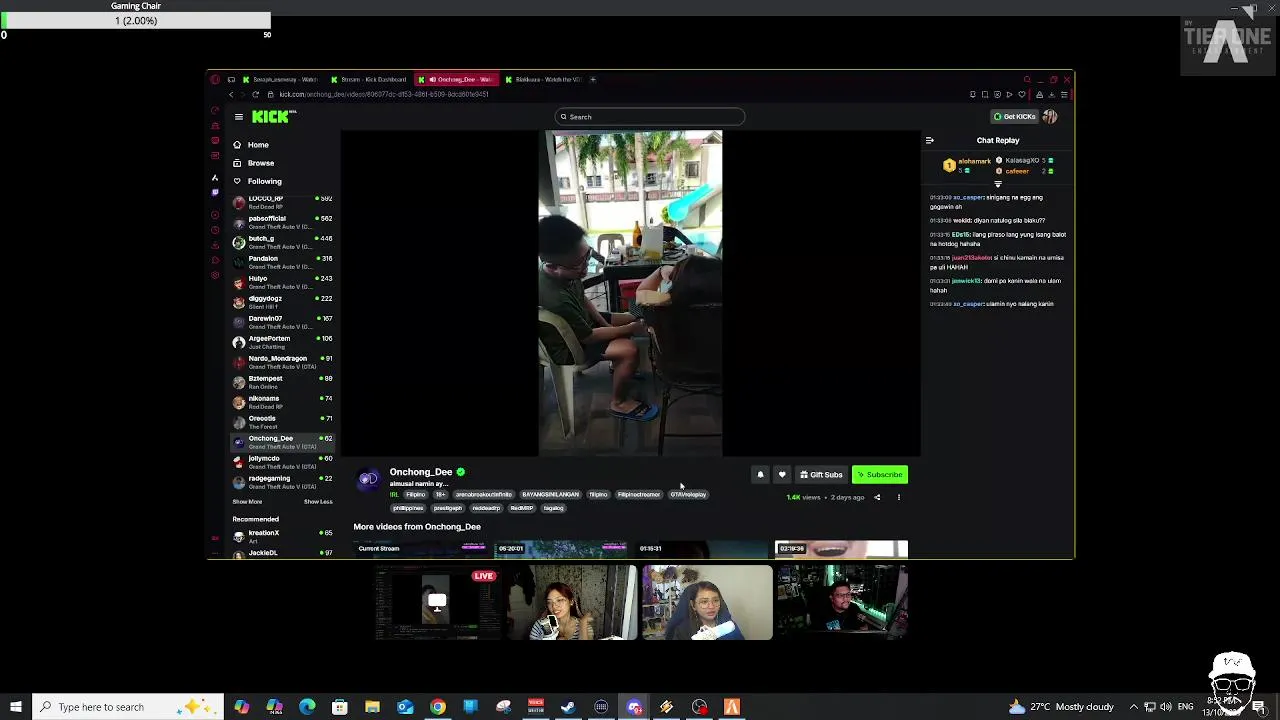Open jollymcdo channel in sidebar
The height and width of the screenshot is (720, 1280).
tap(282, 462)
